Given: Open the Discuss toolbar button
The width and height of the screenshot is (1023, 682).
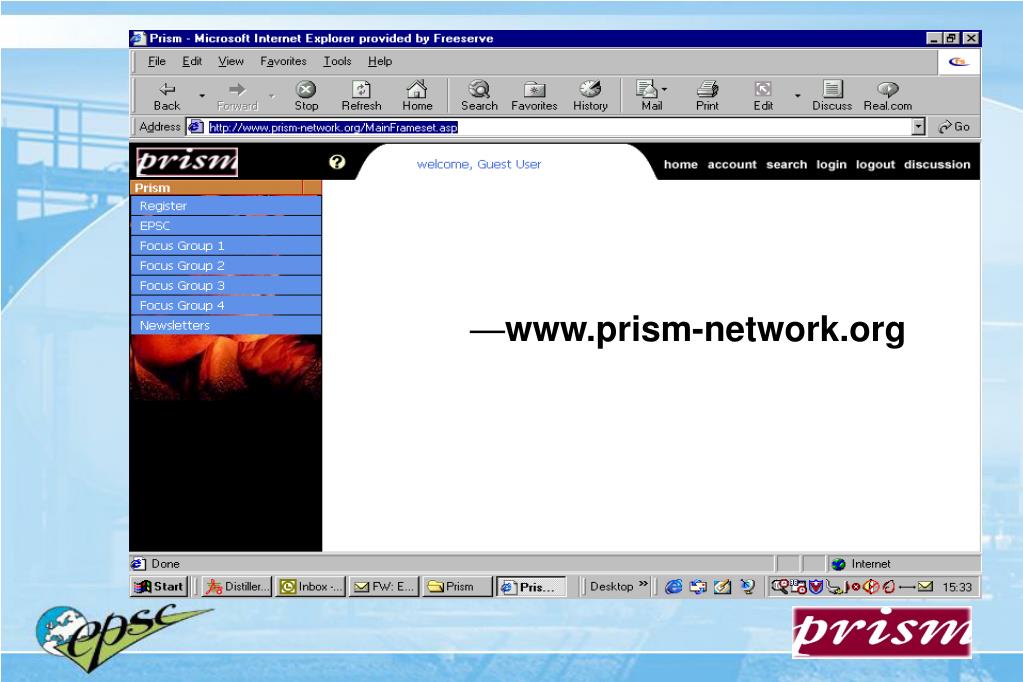Looking at the screenshot, I should pos(832,95).
